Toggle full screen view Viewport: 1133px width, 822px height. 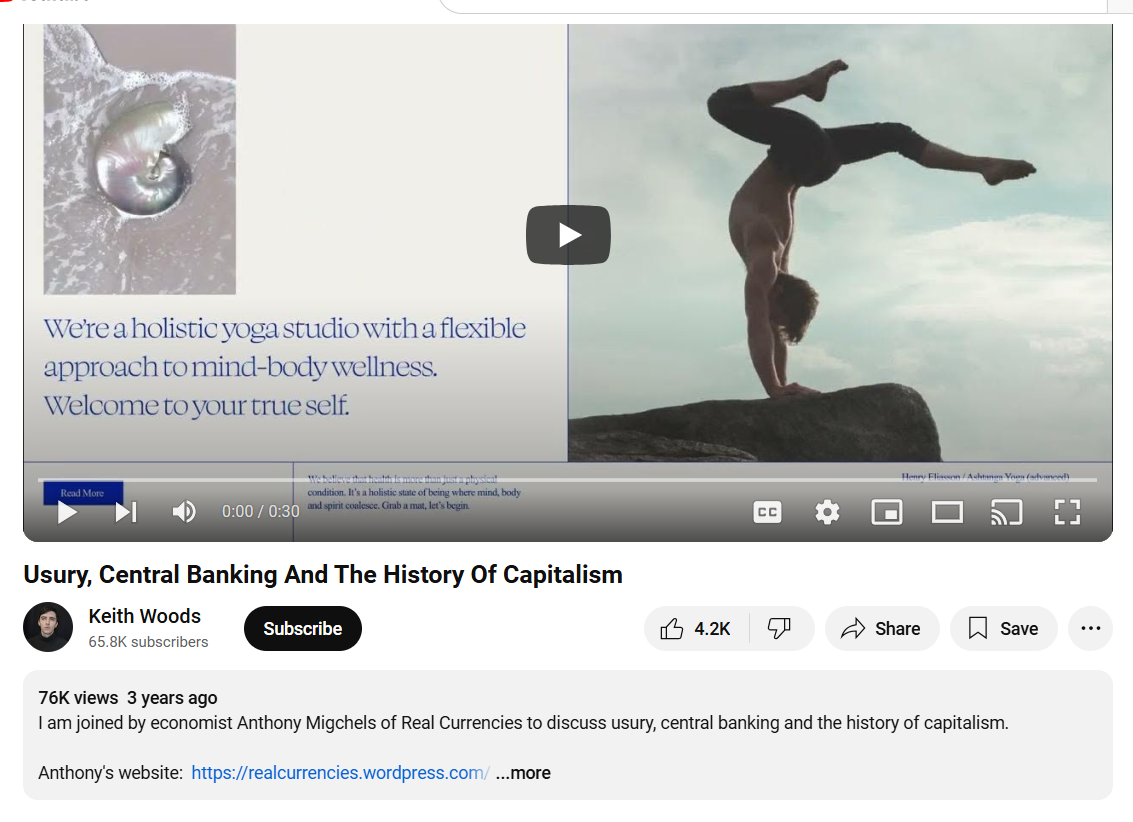point(1067,512)
